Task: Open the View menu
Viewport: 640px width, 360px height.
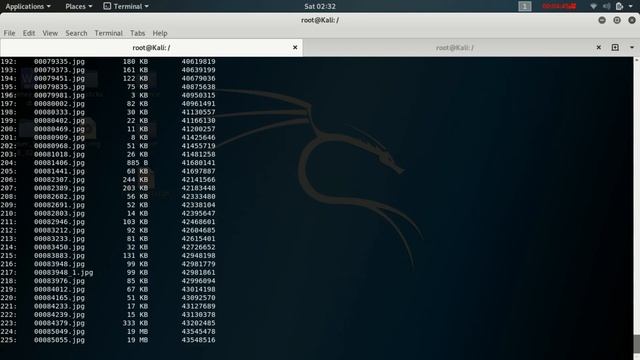Action: (x=50, y=33)
